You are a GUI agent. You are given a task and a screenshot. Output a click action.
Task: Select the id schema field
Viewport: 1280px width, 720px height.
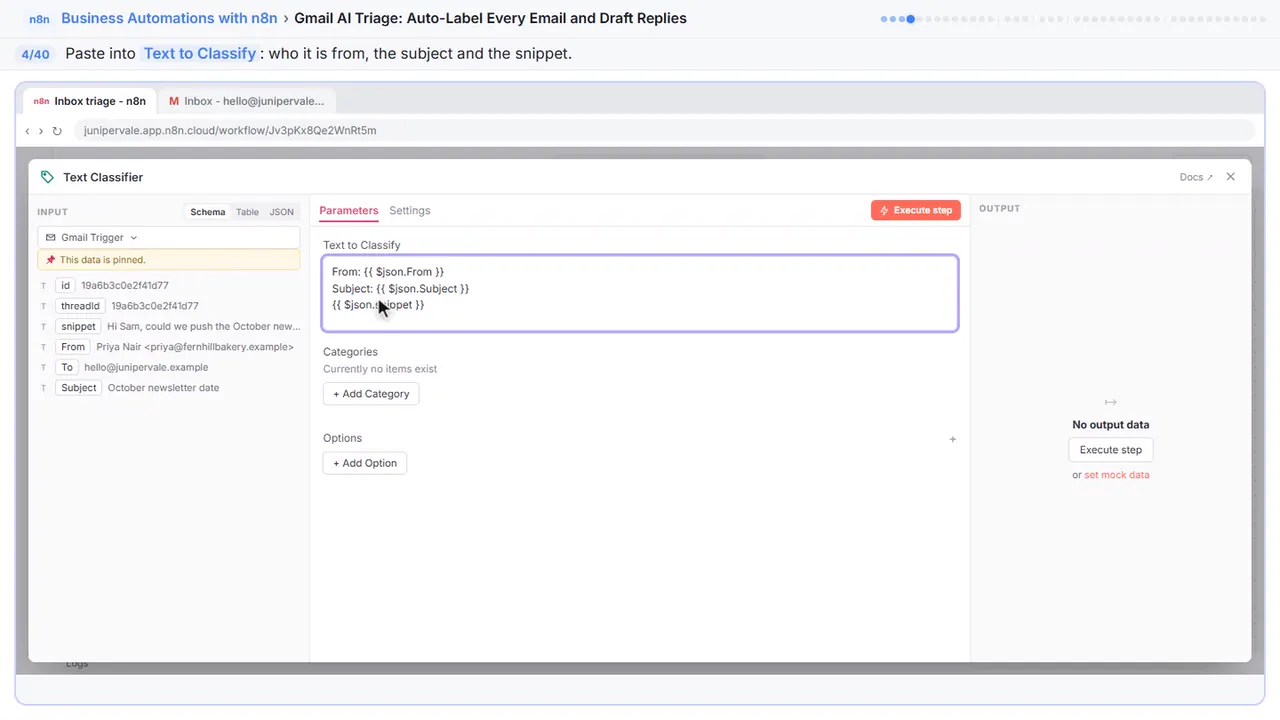click(66, 286)
